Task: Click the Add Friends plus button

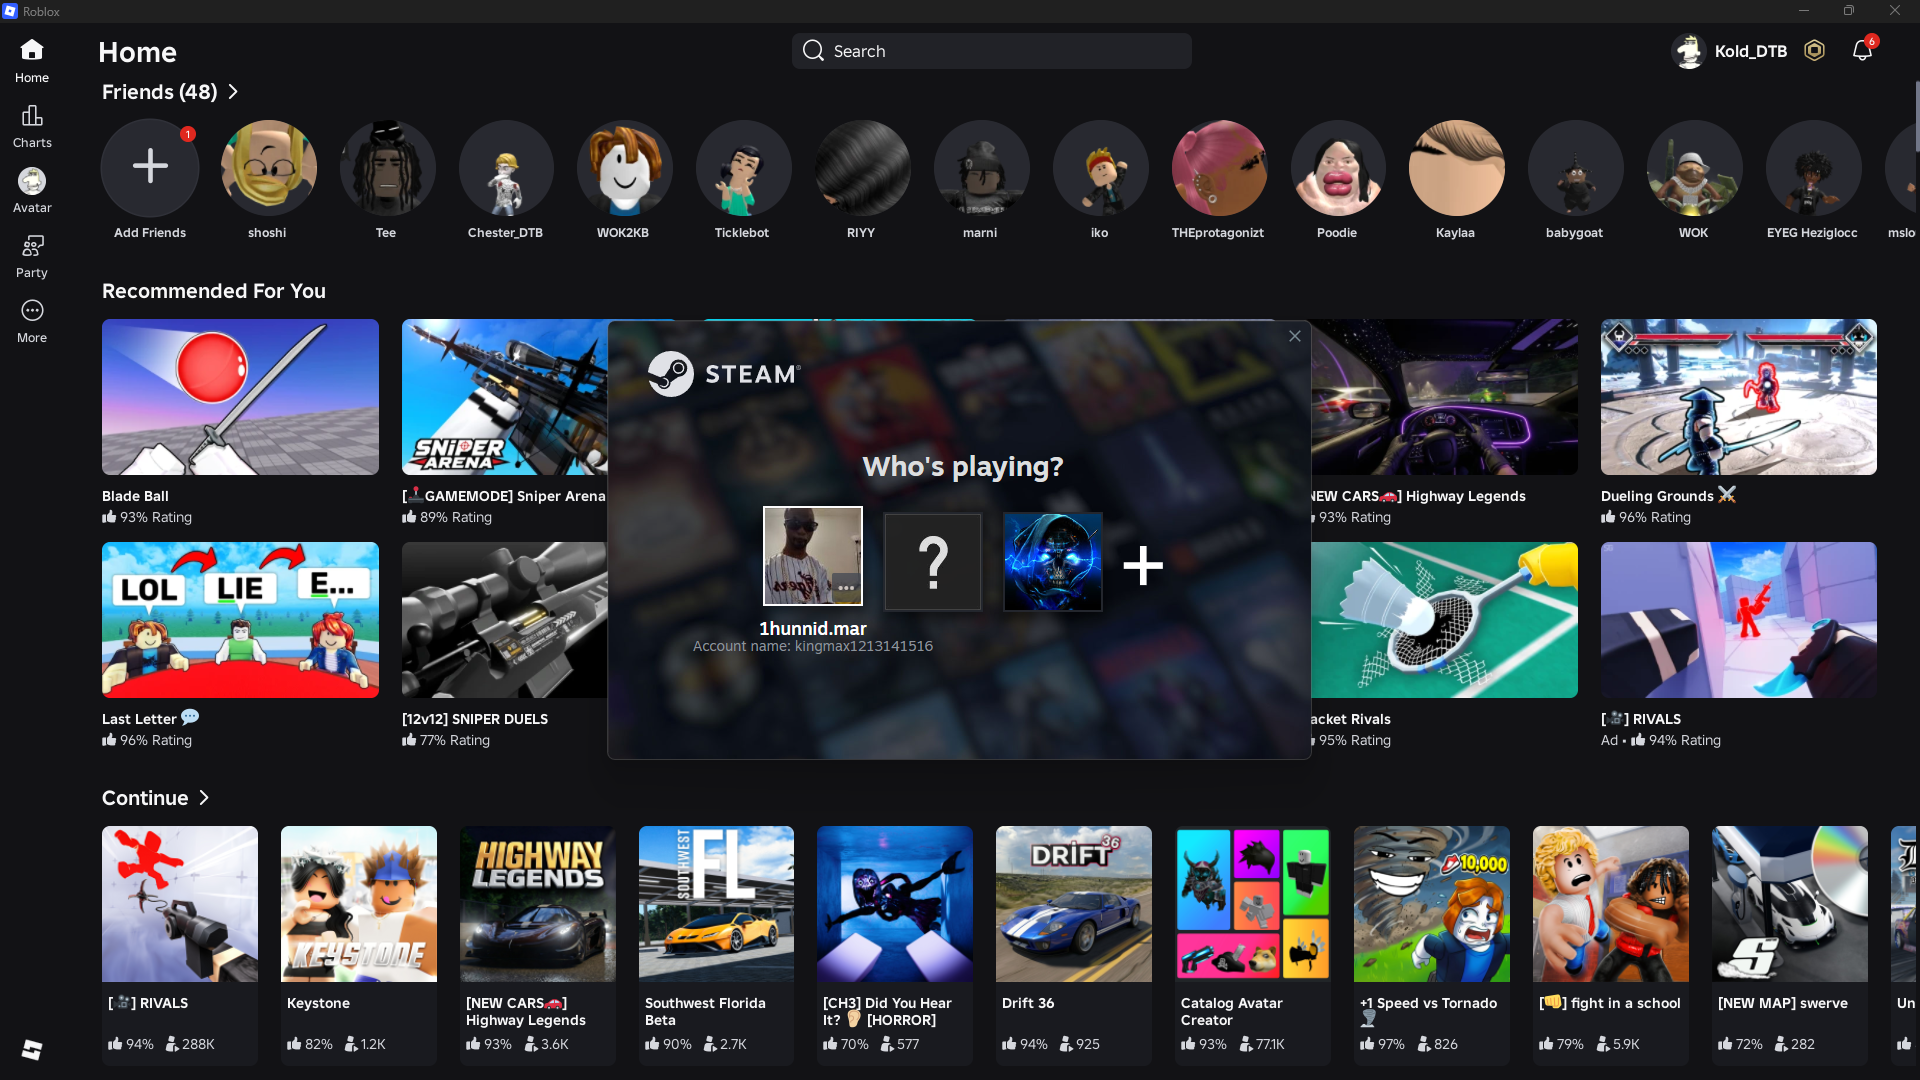Action: 150,167
